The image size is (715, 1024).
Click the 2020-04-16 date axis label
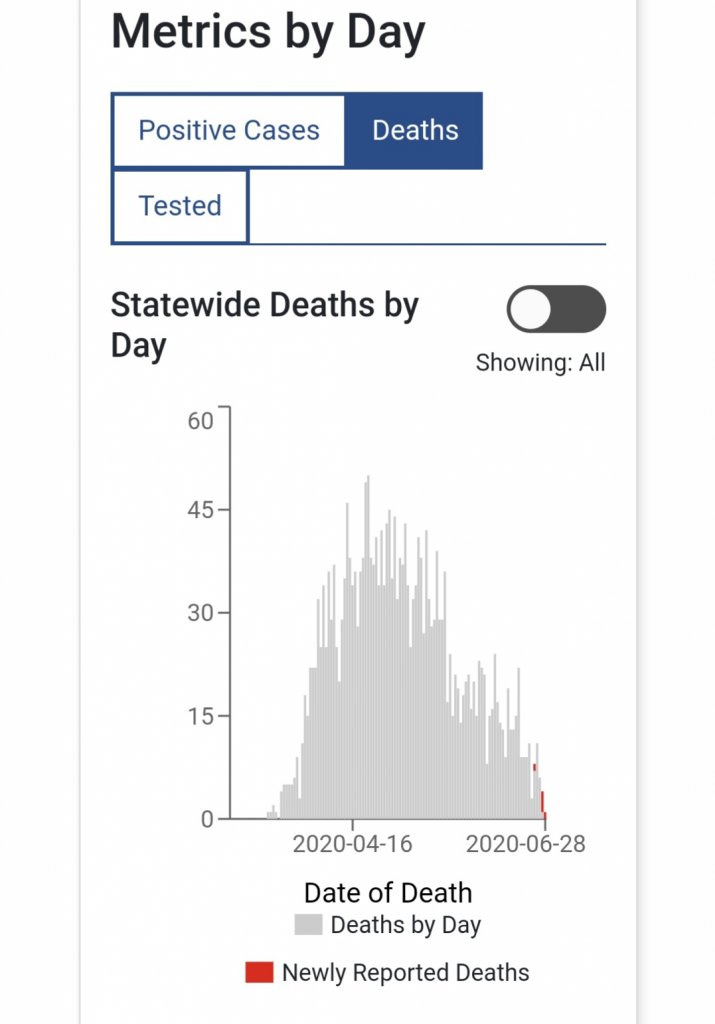(x=352, y=844)
